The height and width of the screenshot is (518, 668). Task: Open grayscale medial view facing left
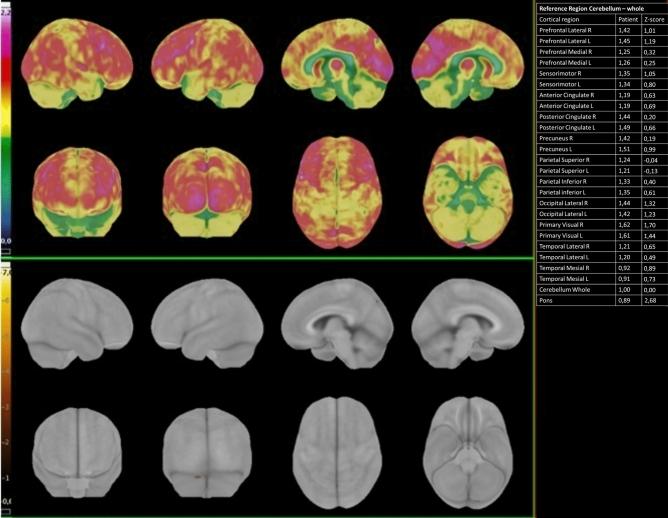pos(337,323)
